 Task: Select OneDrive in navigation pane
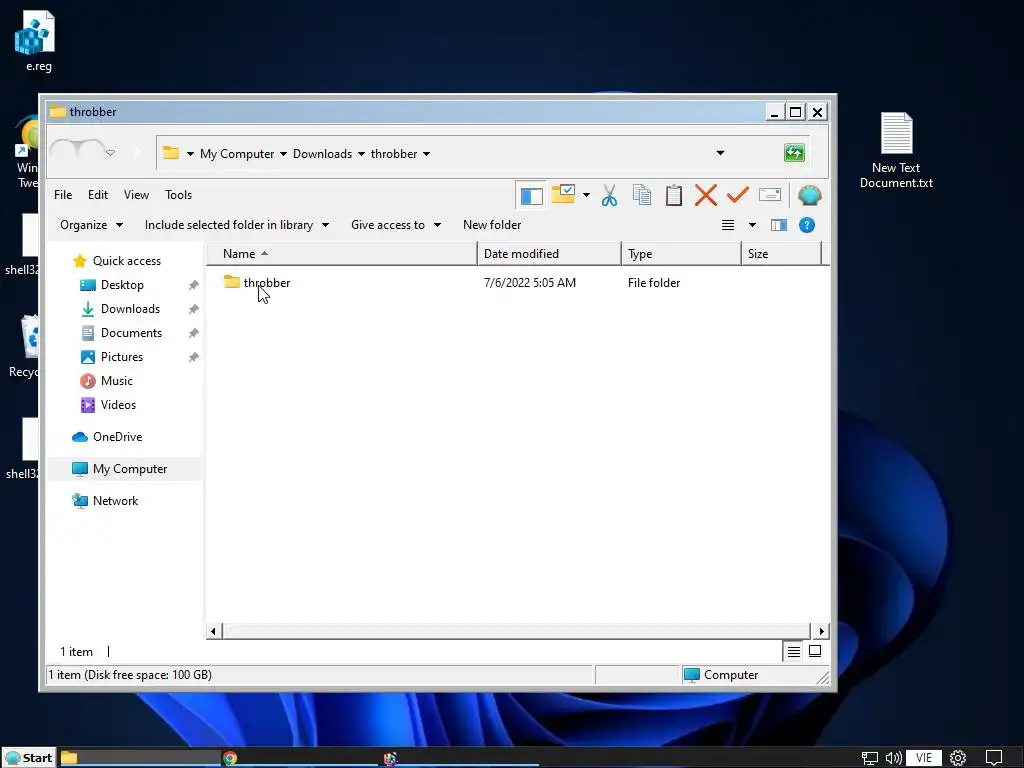point(118,437)
